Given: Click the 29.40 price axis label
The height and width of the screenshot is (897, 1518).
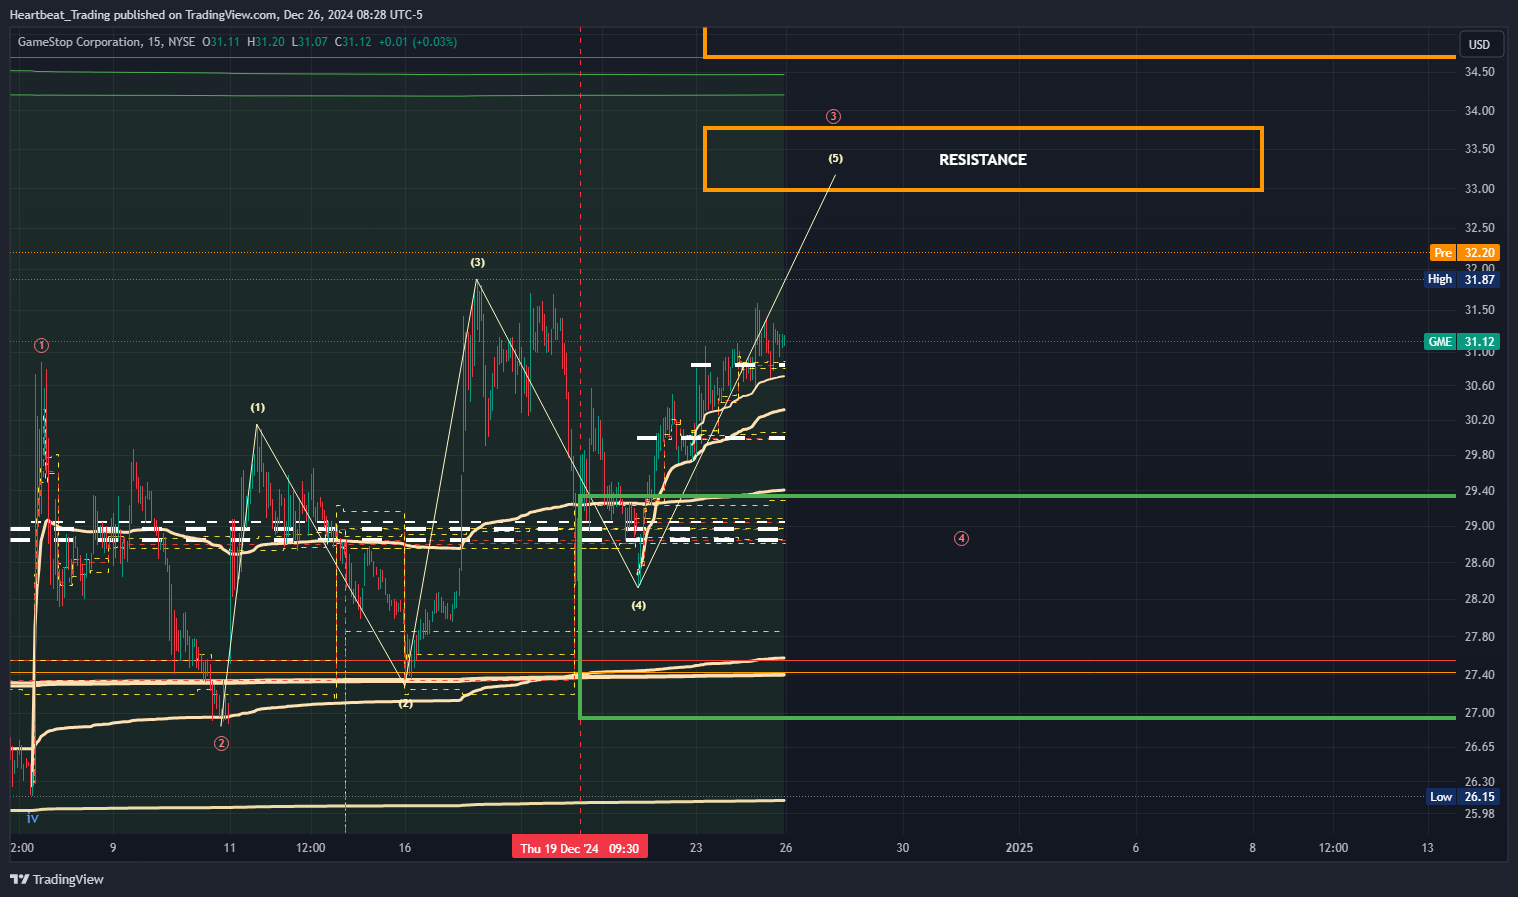Looking at the screenshot, I should [x=1480, y=491].
